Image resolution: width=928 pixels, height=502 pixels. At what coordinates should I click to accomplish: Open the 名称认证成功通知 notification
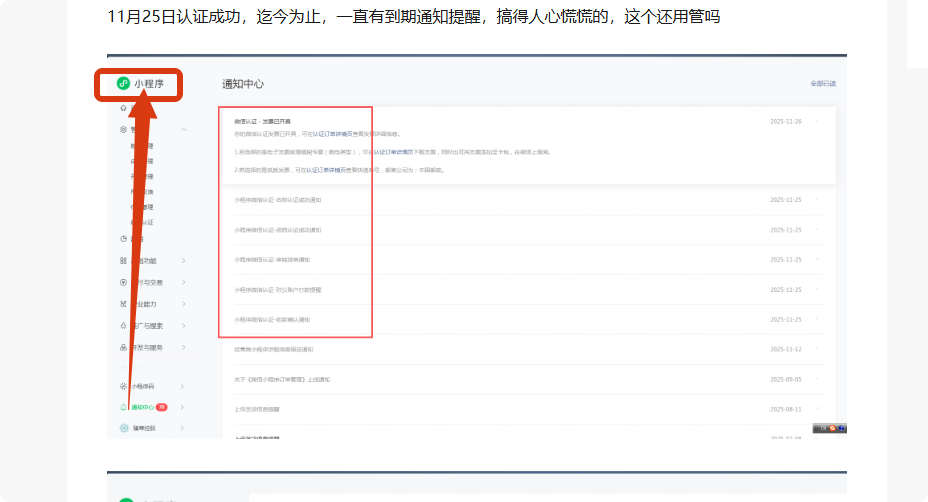(x=278, y=200)
